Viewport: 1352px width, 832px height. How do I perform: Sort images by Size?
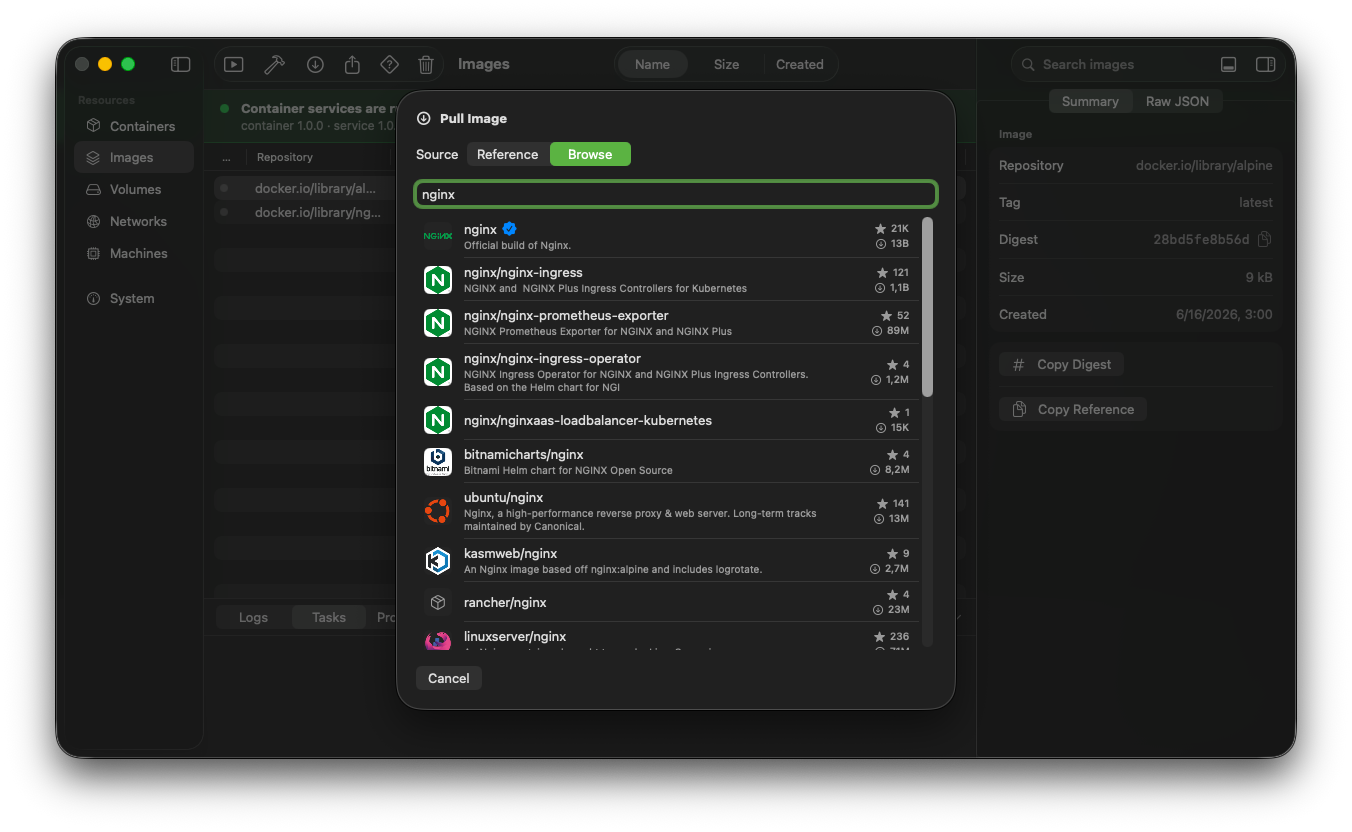click(726, 64)
